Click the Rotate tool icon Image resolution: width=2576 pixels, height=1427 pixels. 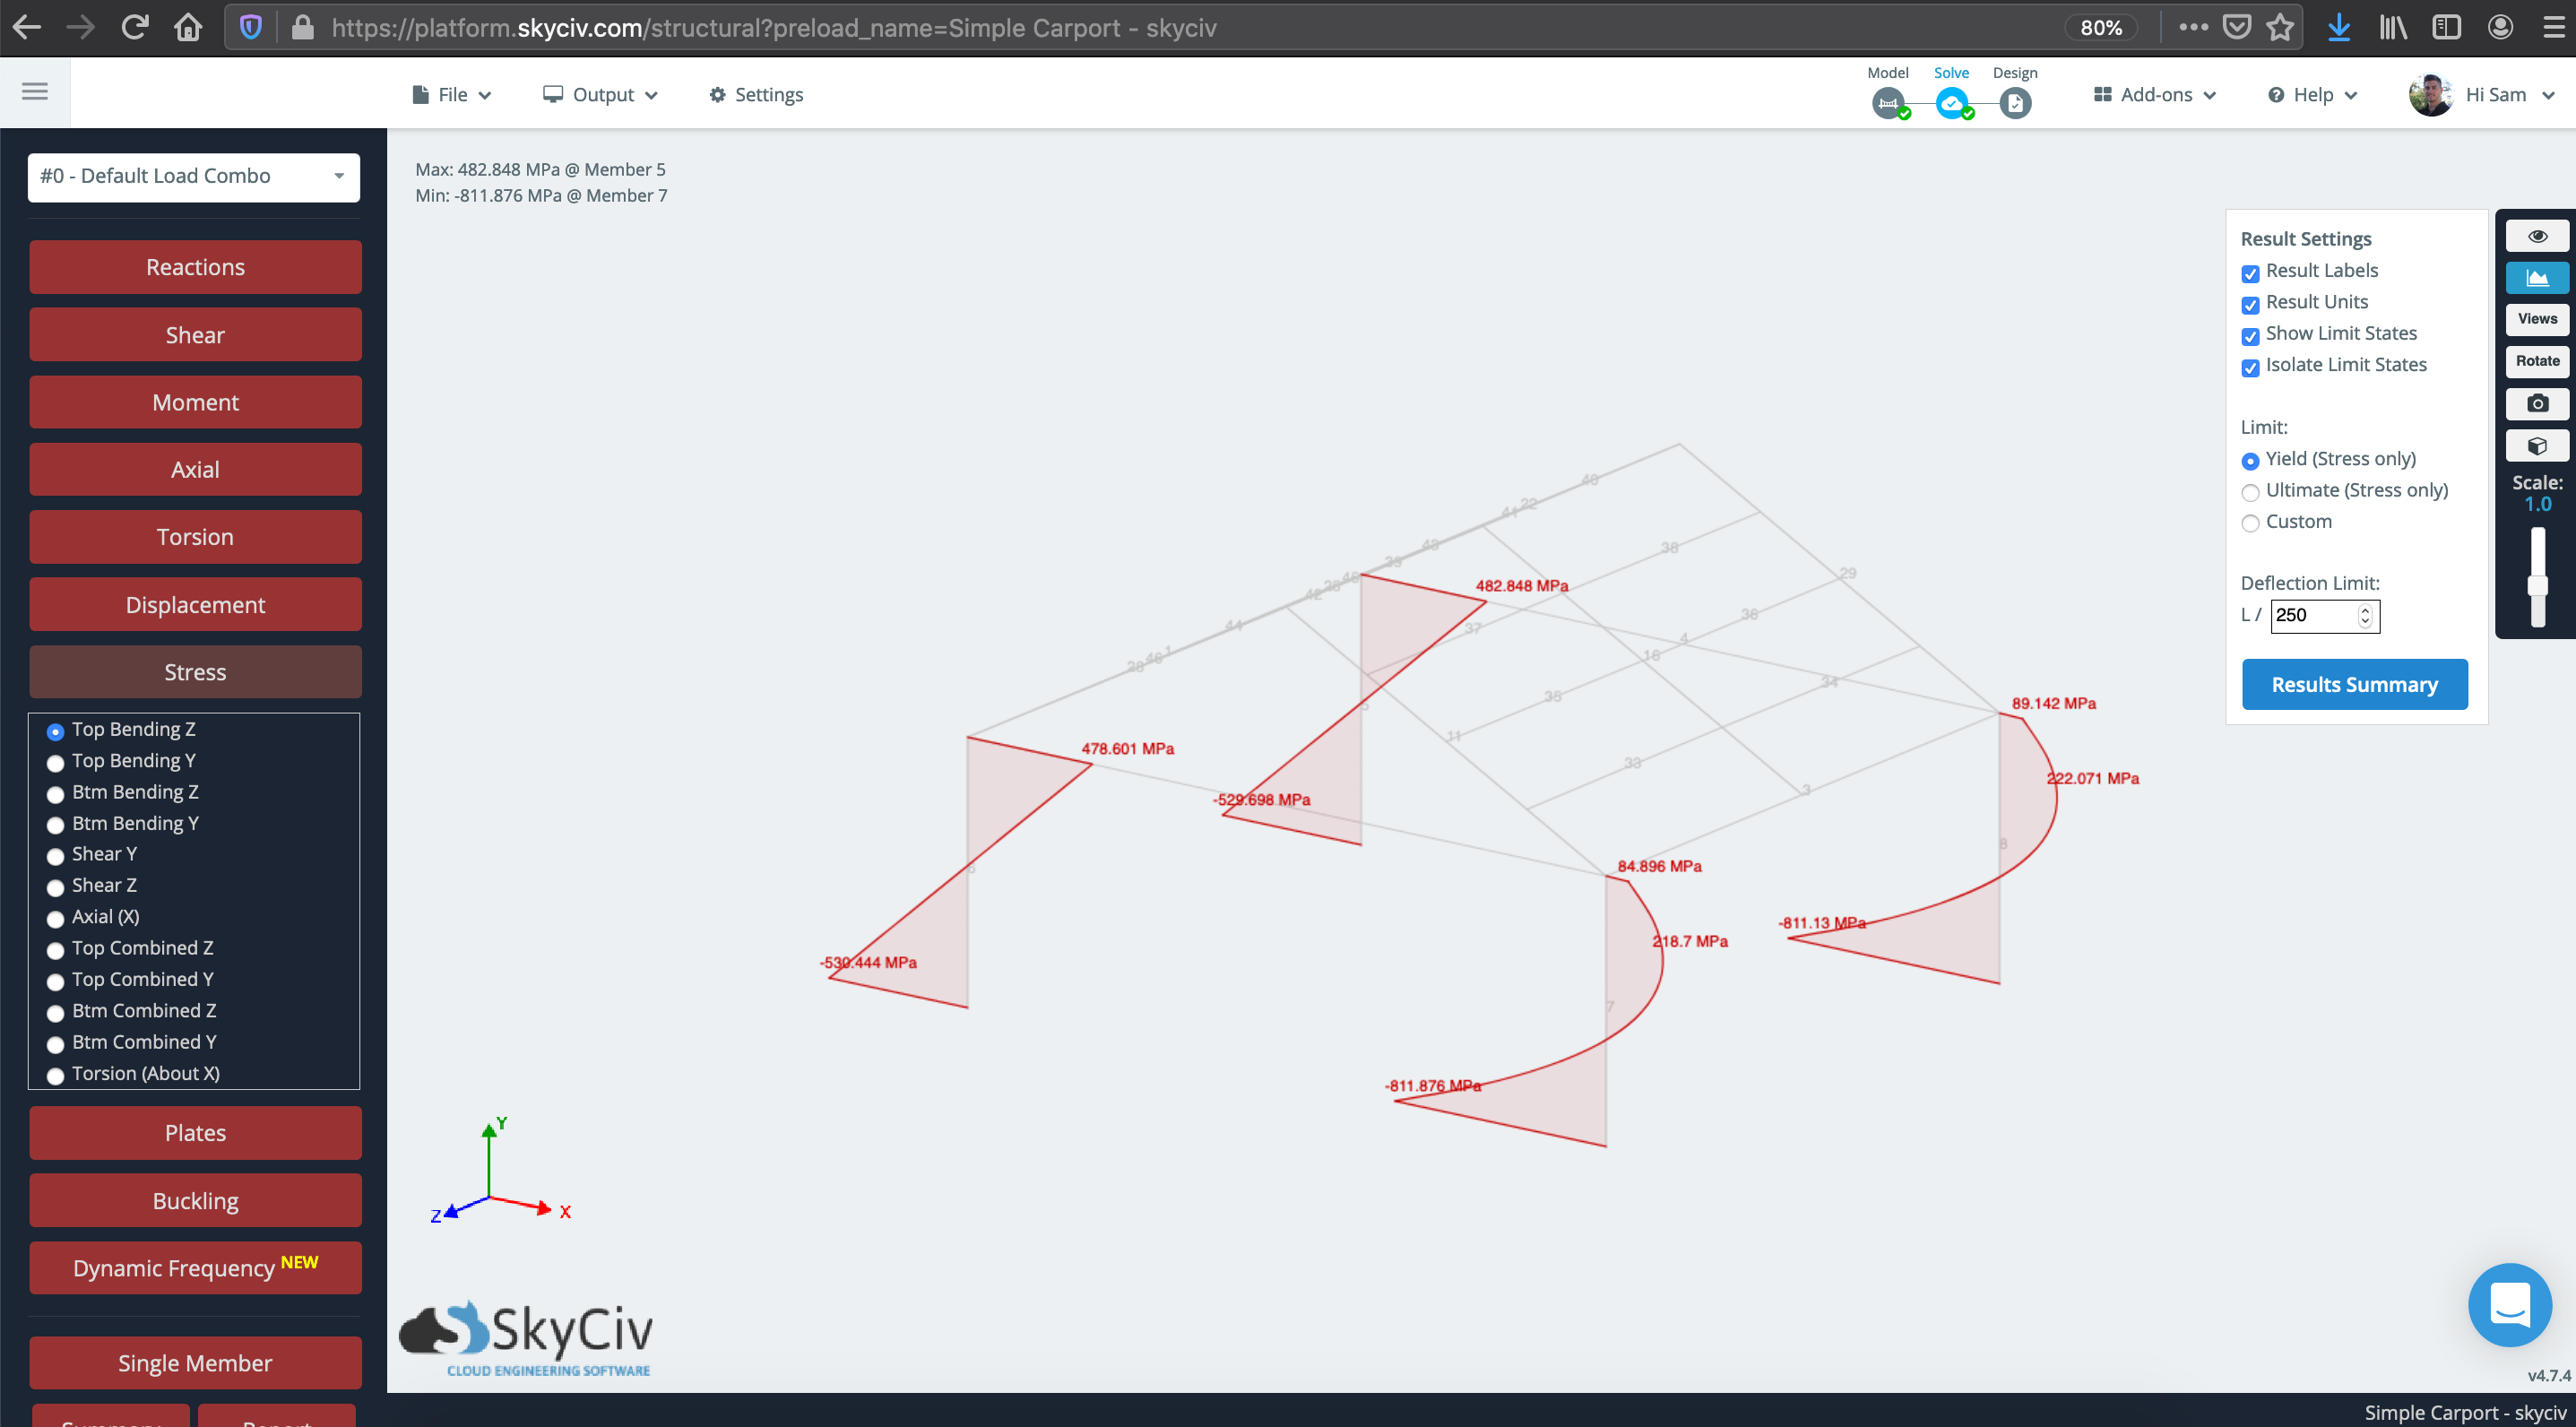pos(2537,360)
